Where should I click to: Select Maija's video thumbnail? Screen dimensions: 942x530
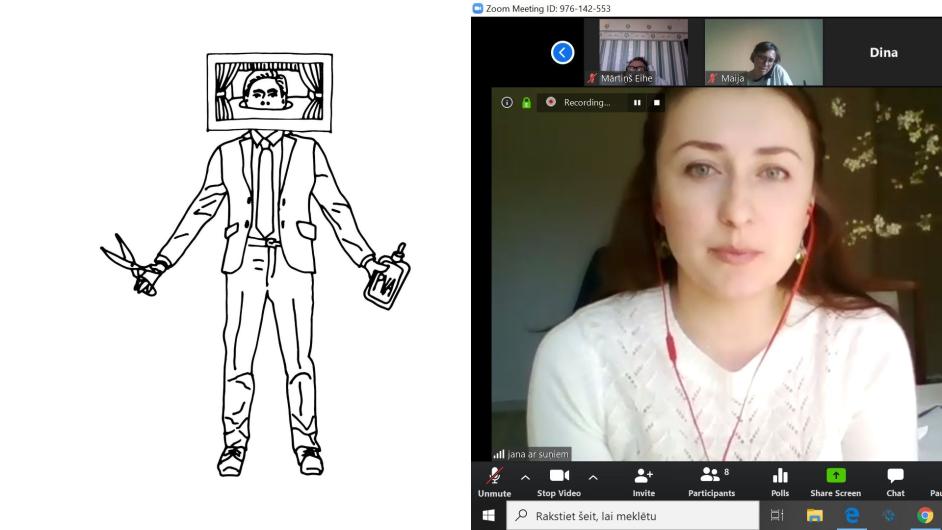click(763, 52)
